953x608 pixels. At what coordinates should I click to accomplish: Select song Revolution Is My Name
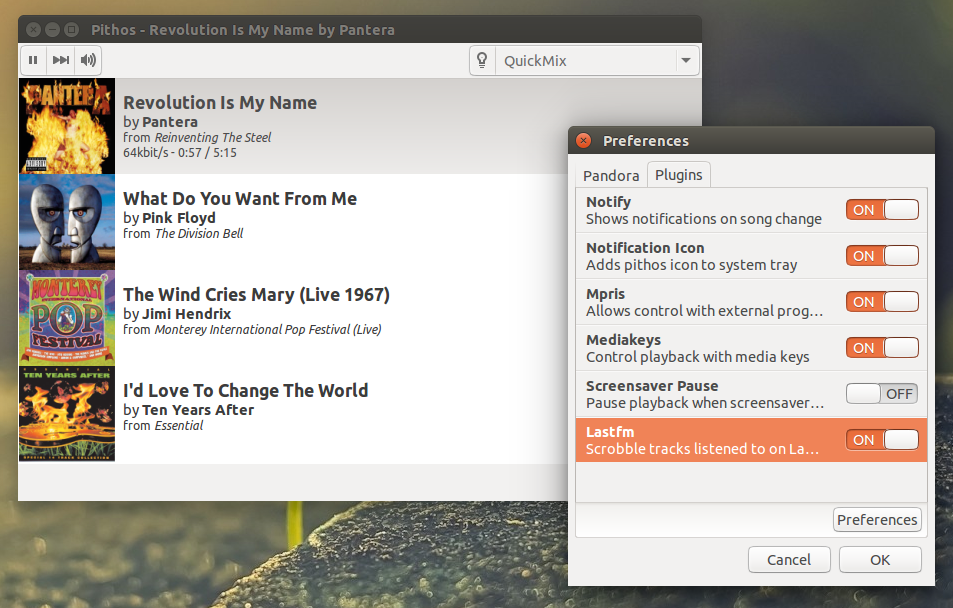[x=220, y=103]
